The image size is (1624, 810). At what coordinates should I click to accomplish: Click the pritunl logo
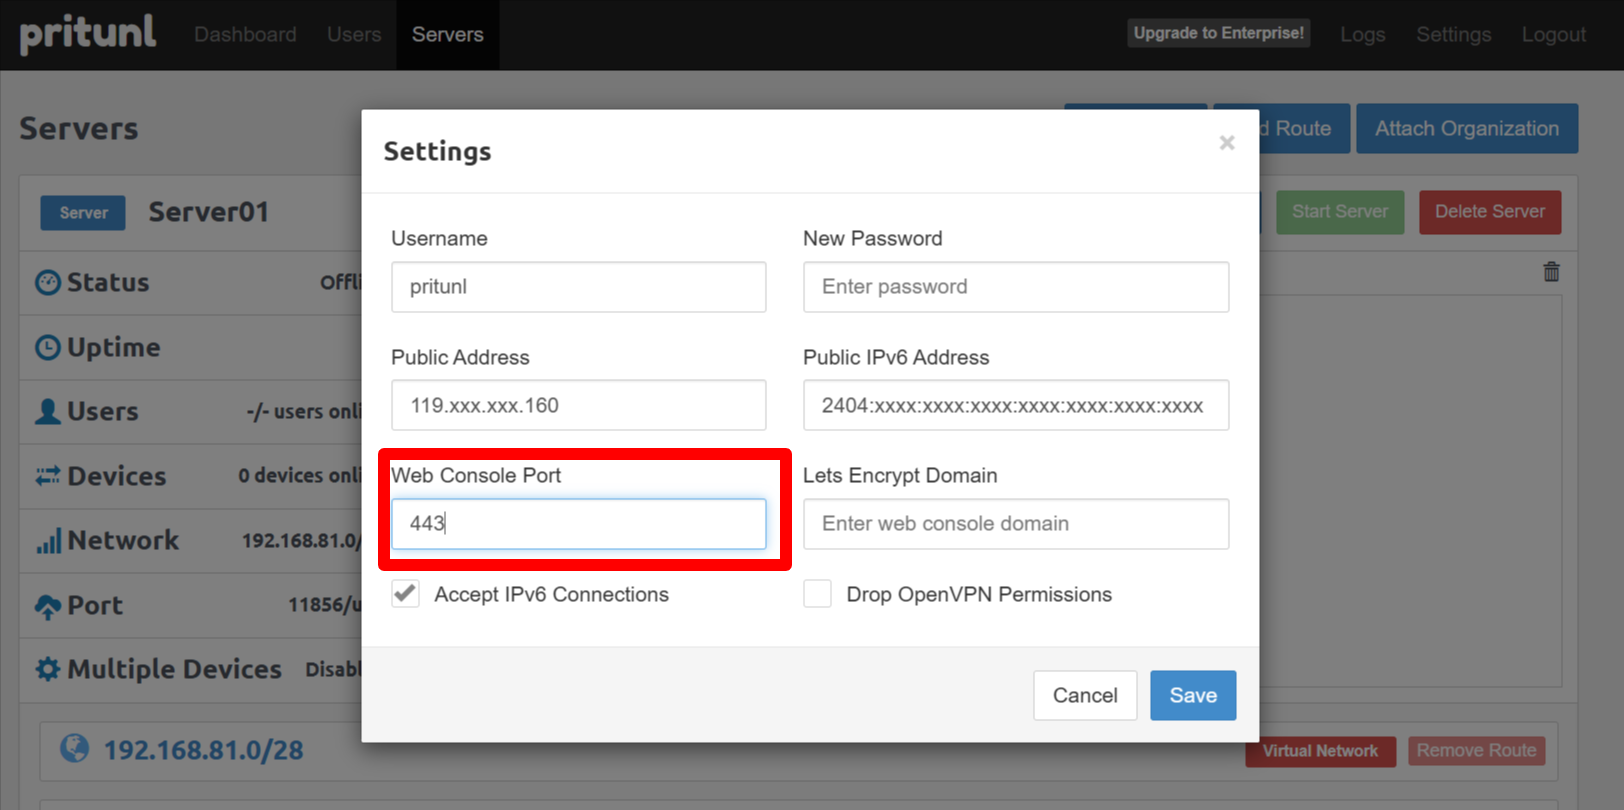click(x=88, y=33)
